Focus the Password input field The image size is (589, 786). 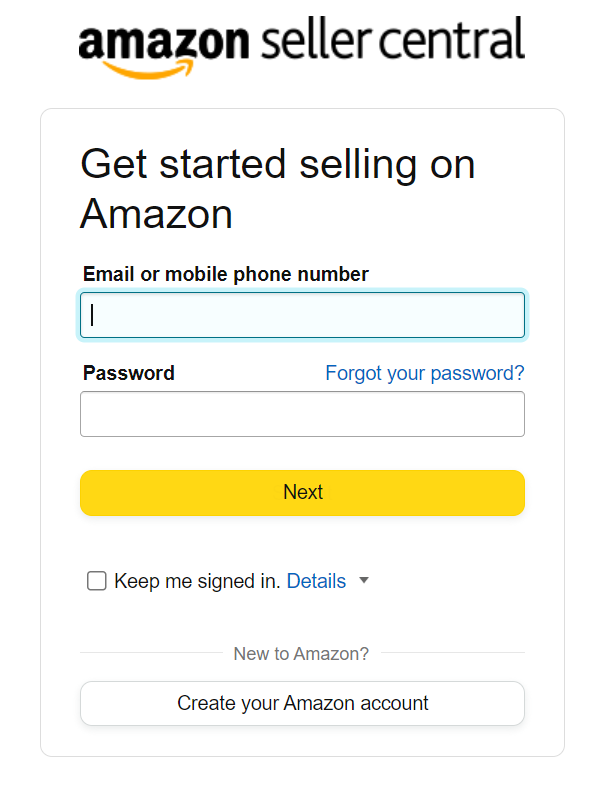[x=302, y=414]
